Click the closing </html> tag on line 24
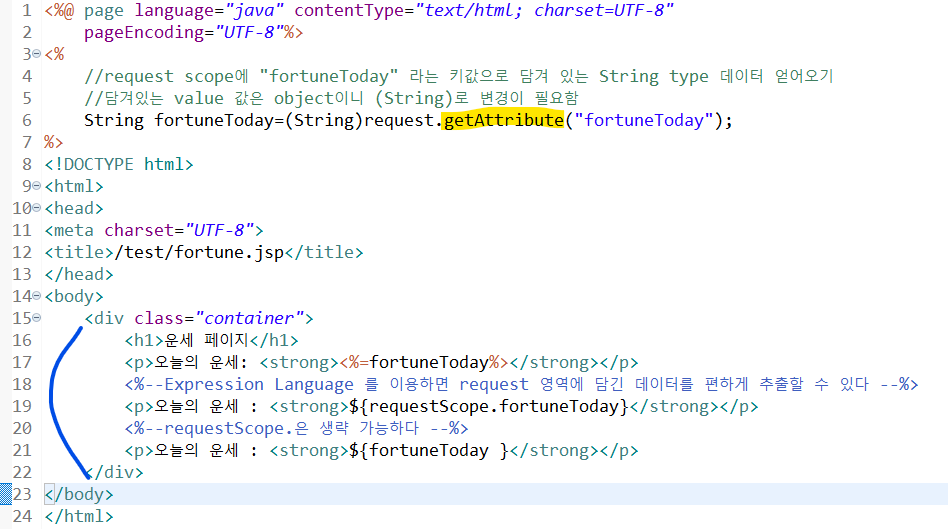The image size is (948, 529). click(x=79, y=516)
